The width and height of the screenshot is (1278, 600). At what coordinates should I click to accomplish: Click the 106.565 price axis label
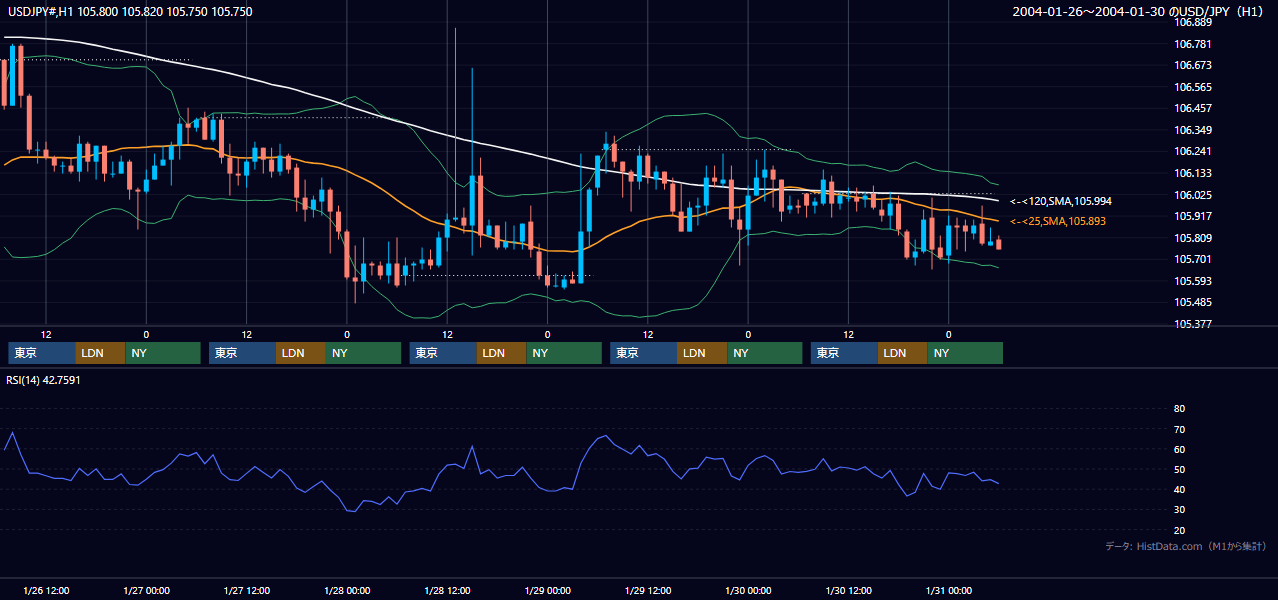click(x=1193, y=87)
